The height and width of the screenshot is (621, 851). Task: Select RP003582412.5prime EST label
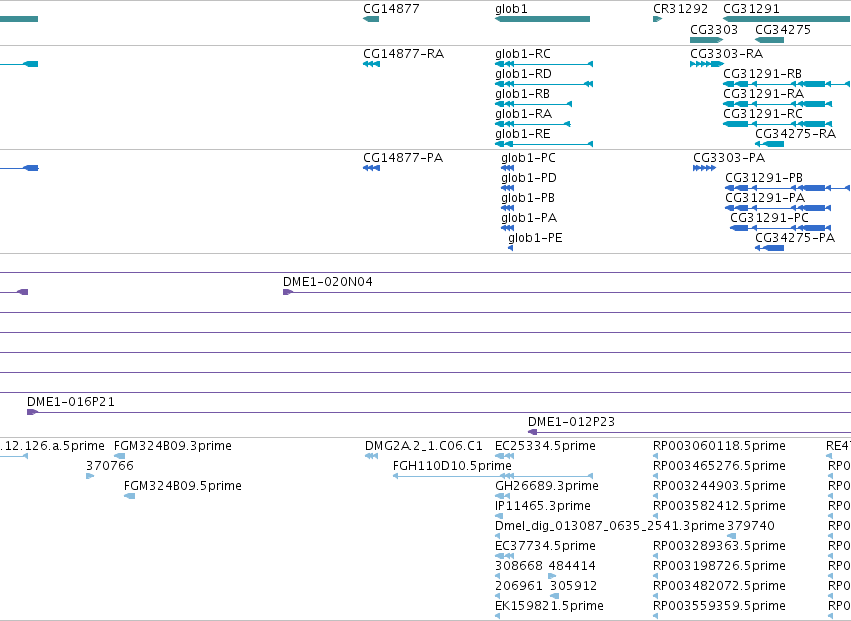[719, 506]
